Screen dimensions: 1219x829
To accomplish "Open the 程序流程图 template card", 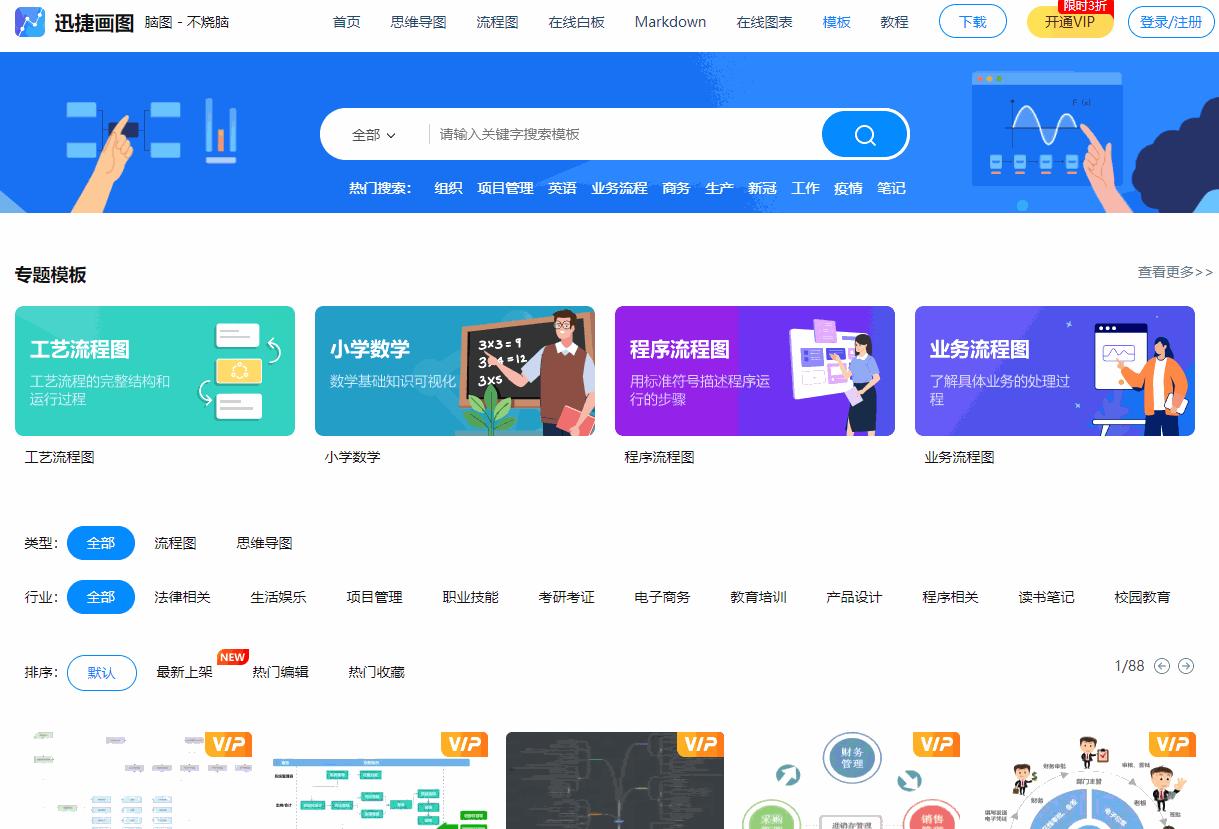I will click(x=755, y=371).
